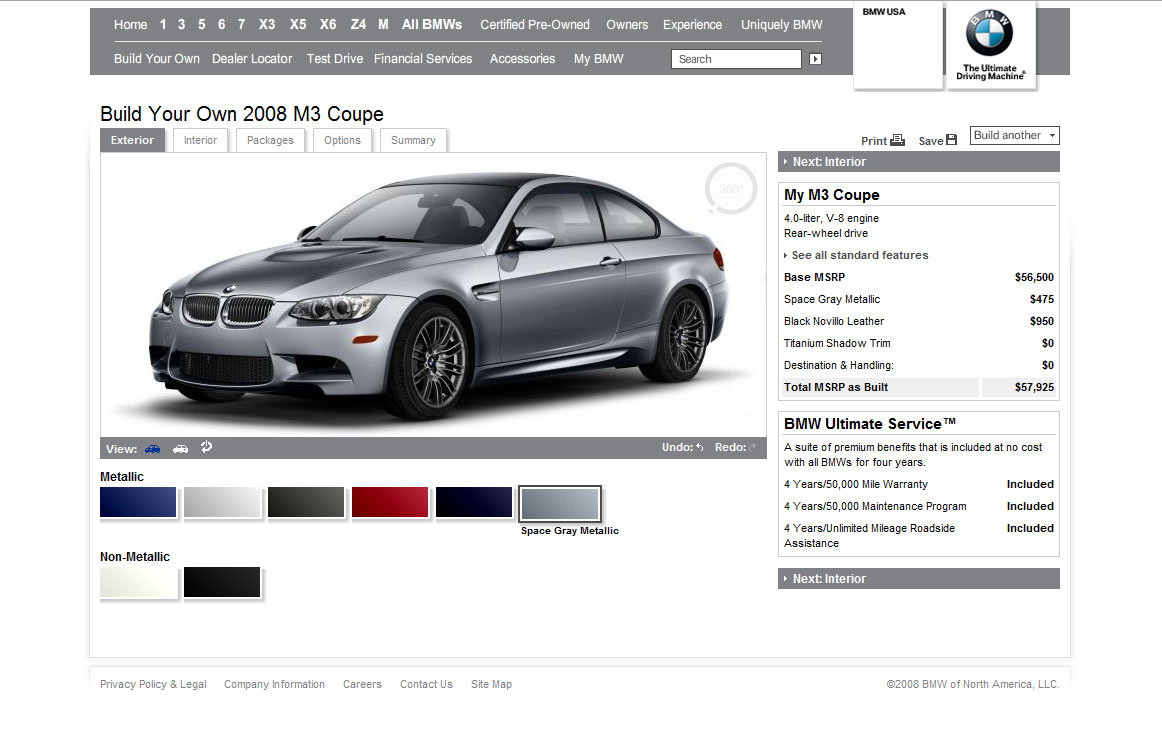
Task: Select the blue metallic paint swatch
Action: pos(138,502)
